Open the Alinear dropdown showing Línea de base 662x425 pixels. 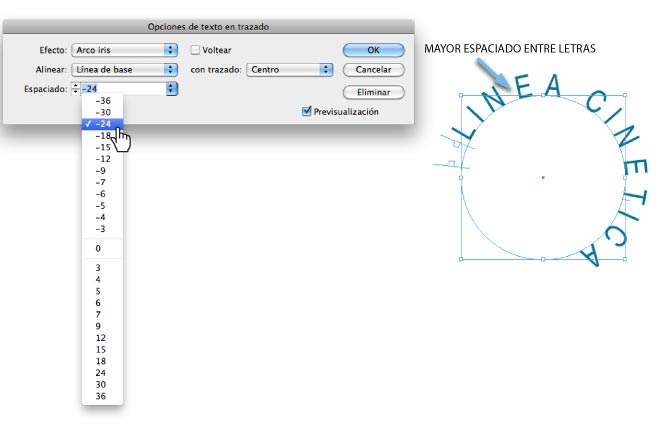(125, 70)
